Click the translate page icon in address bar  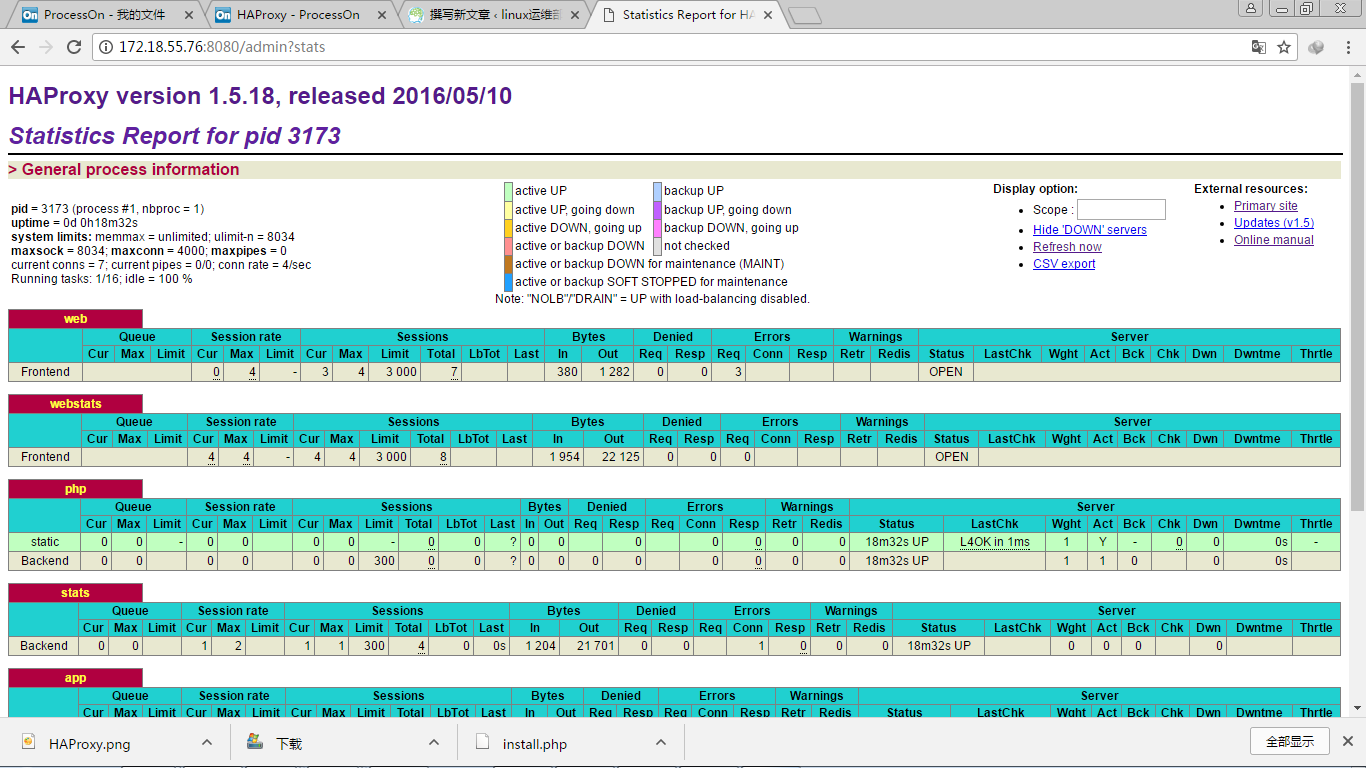(1259, 47)
